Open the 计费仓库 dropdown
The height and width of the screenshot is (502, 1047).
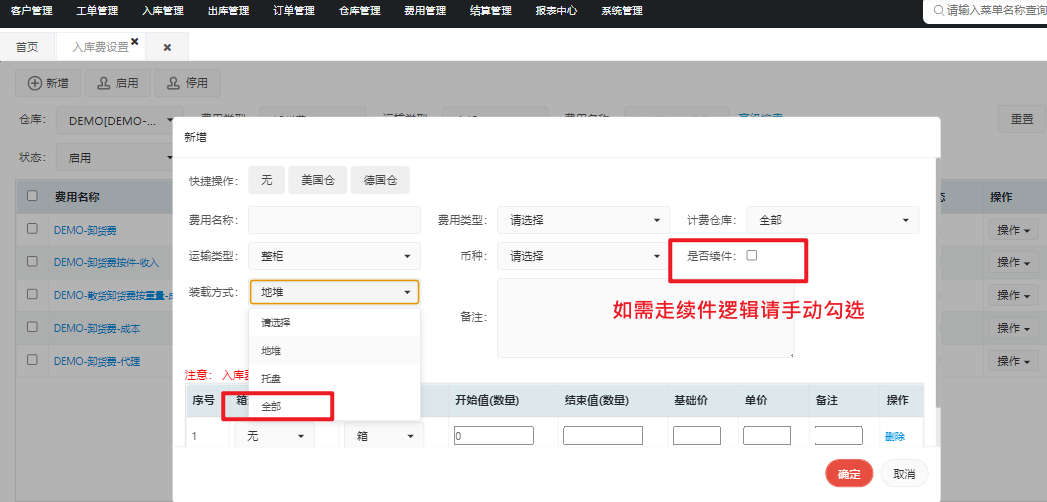coord(833,220)
